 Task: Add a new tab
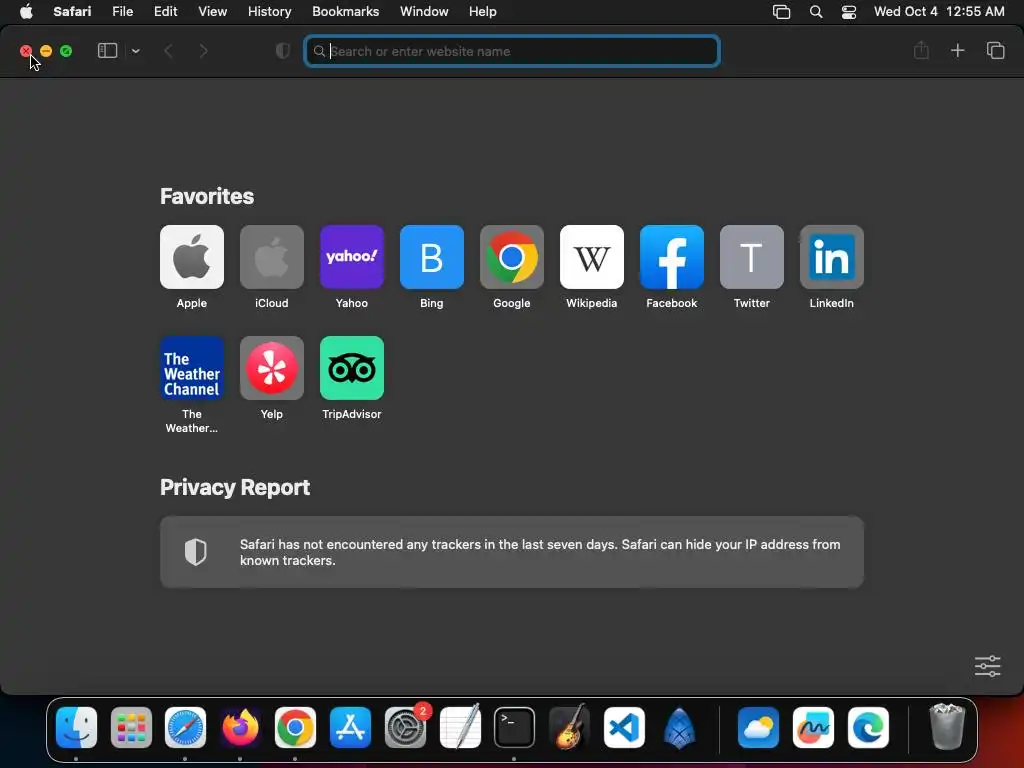coord(957,50)
